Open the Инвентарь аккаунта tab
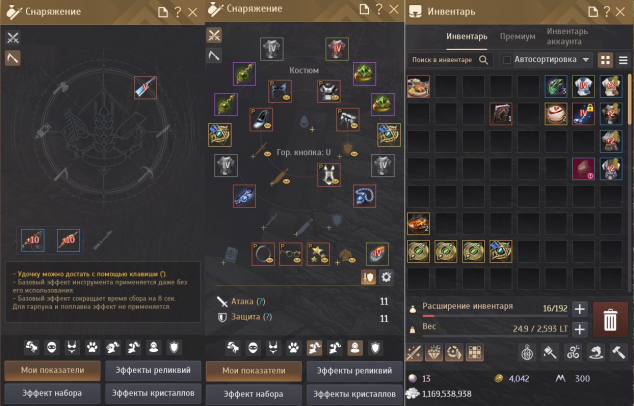The width and height of the screenshot is (634, 406). (567, 36)
